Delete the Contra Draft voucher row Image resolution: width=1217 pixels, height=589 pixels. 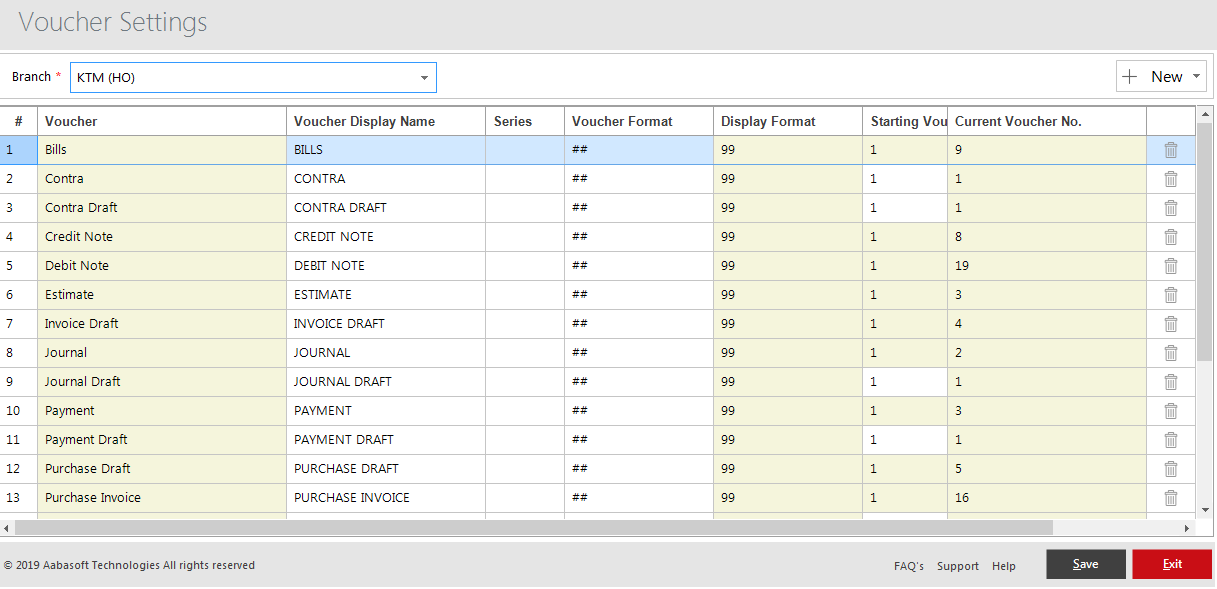click(1171, 207)
